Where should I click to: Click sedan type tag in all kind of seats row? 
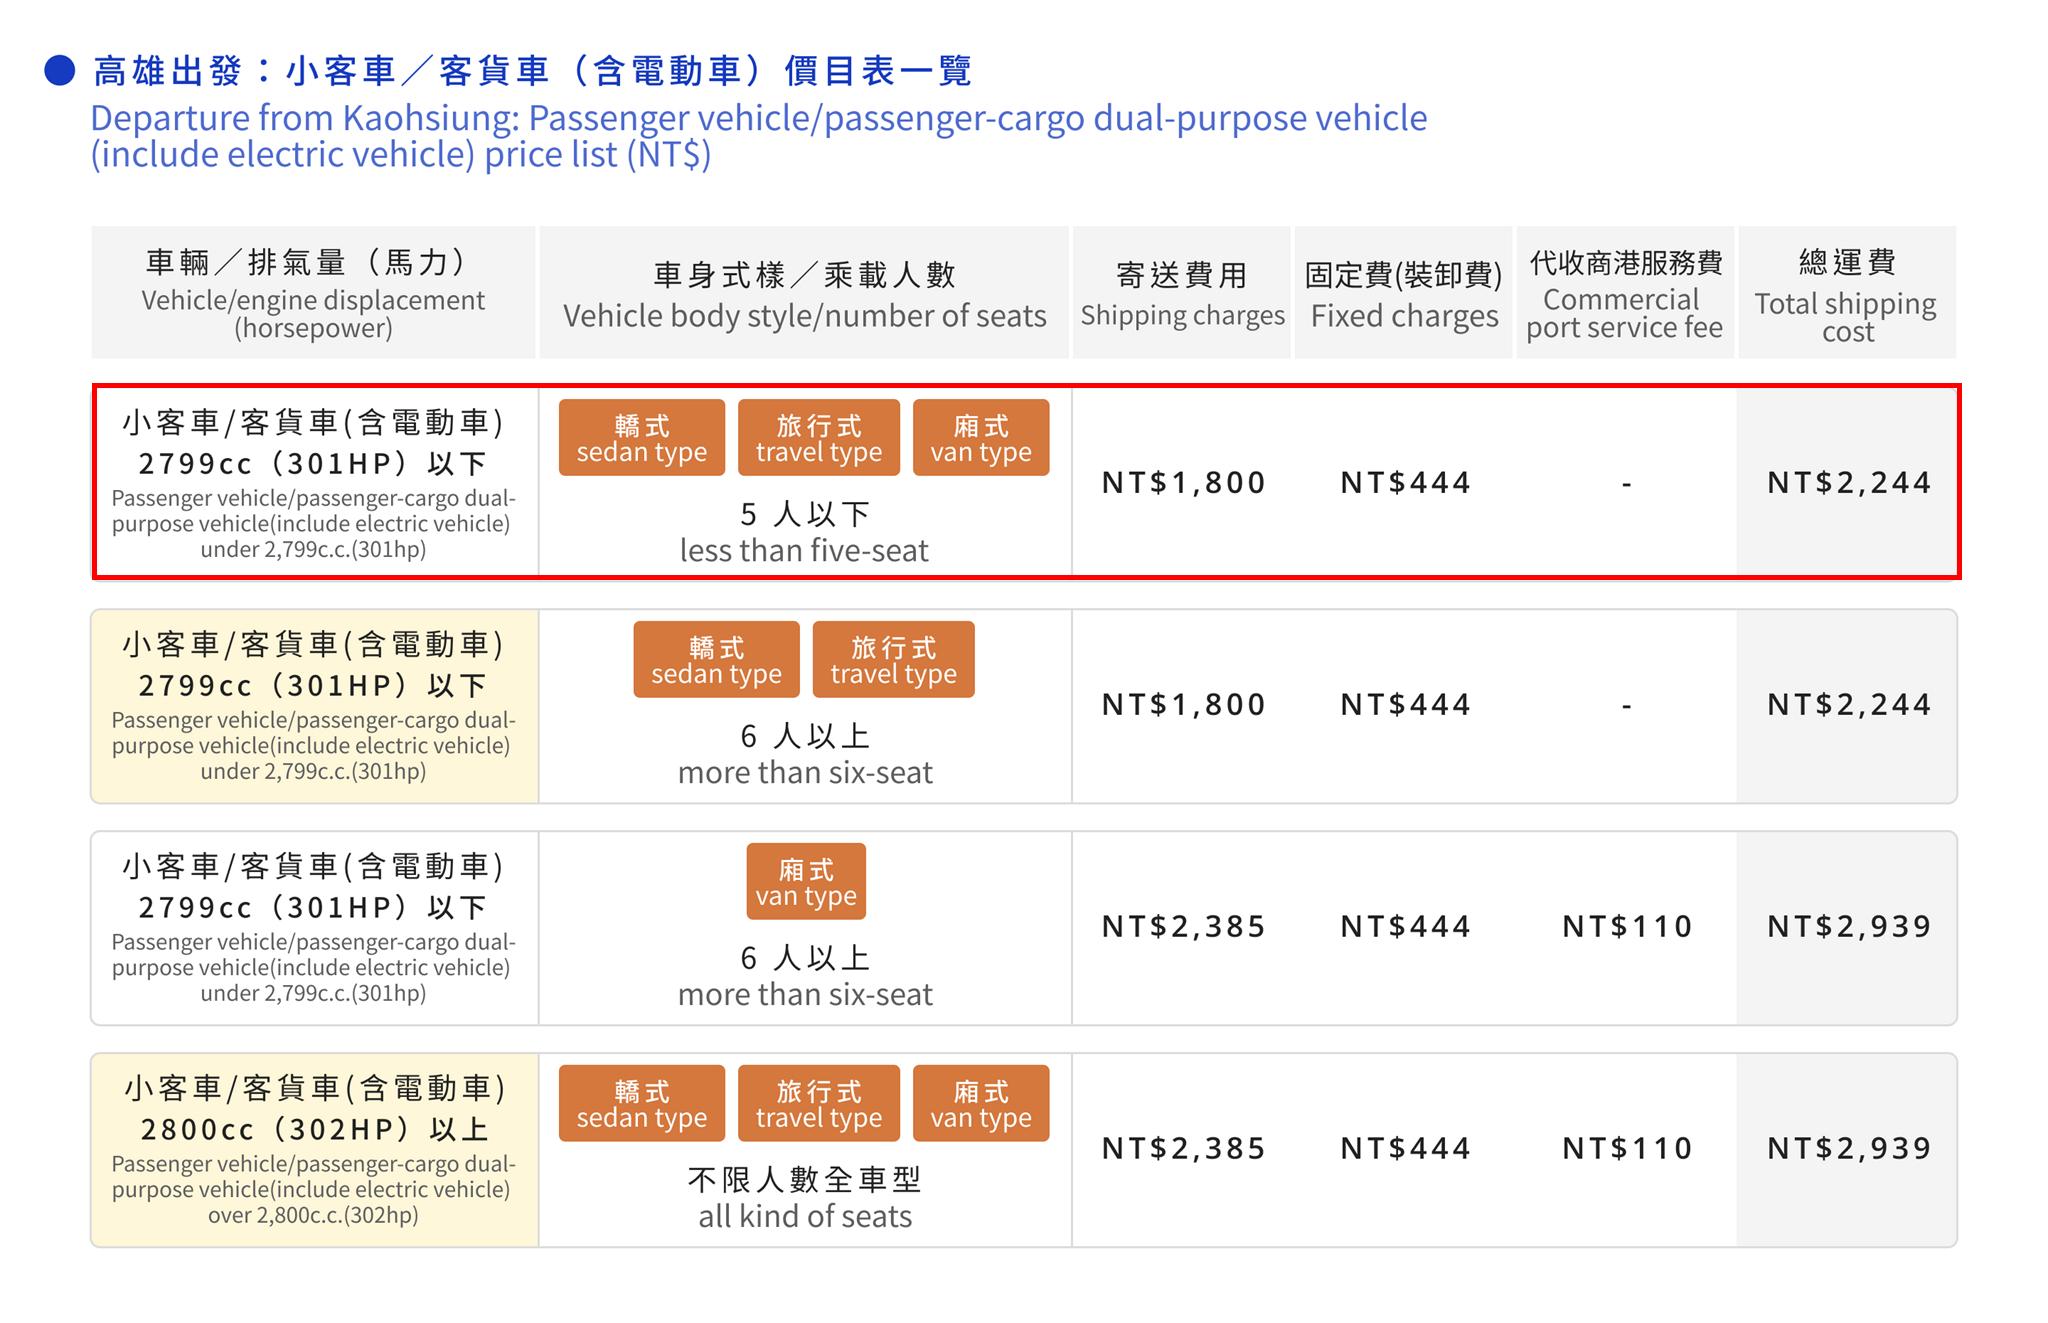(641, 1104)
